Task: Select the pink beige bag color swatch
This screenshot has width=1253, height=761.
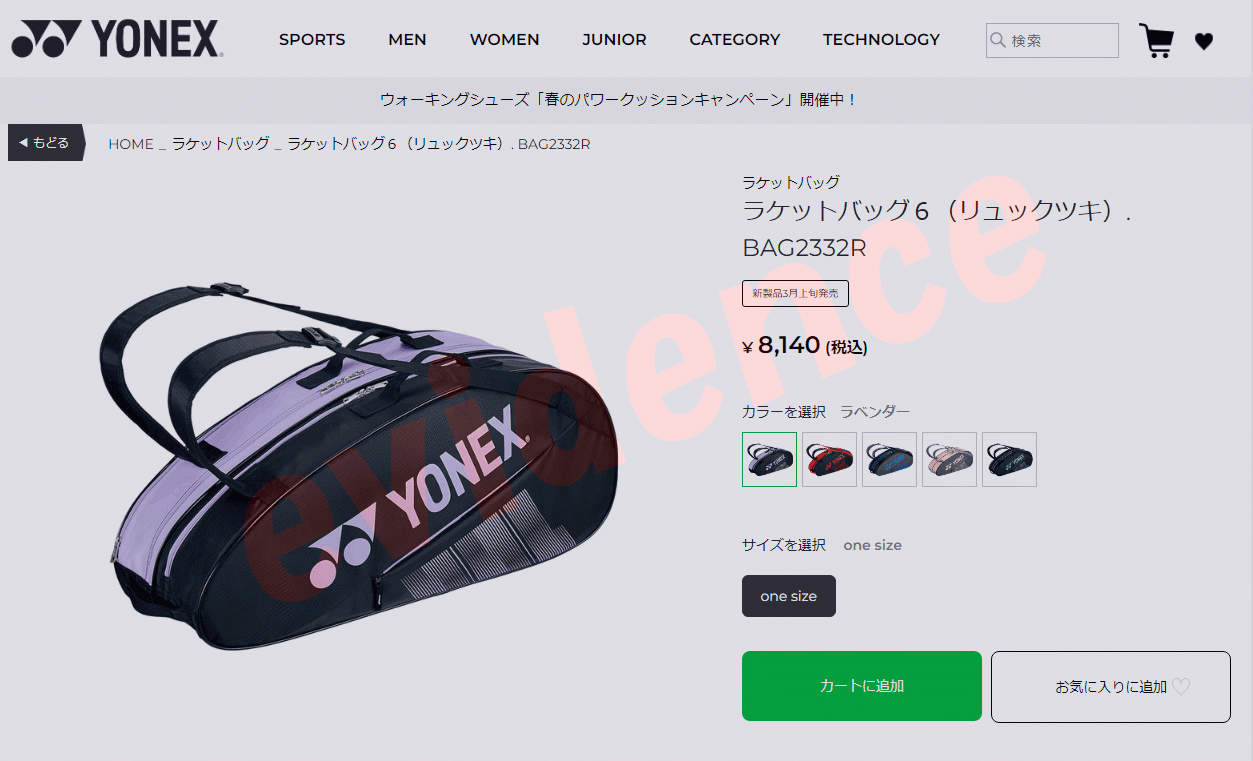Action: click(949, 459)
